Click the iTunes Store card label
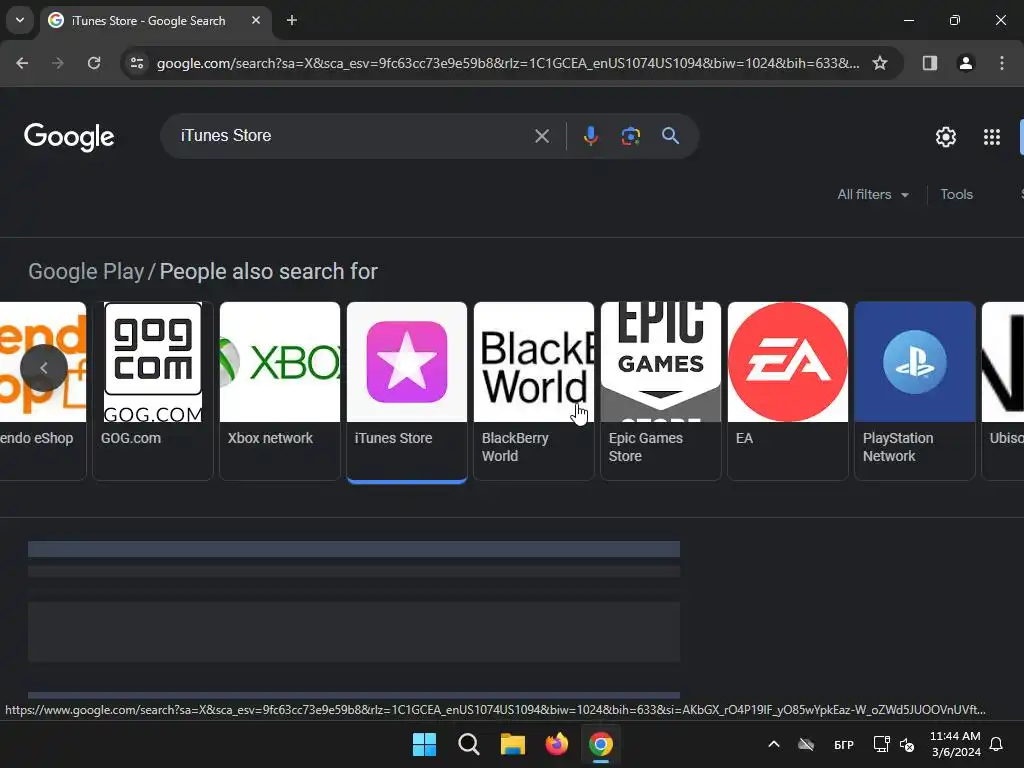The width and height of the screenshot is (1024, 768). 393,438
